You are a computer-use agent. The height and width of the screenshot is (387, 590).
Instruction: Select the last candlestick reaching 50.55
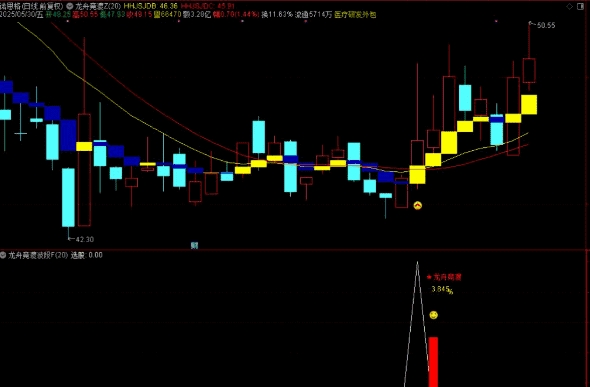[x=529, y=56]
